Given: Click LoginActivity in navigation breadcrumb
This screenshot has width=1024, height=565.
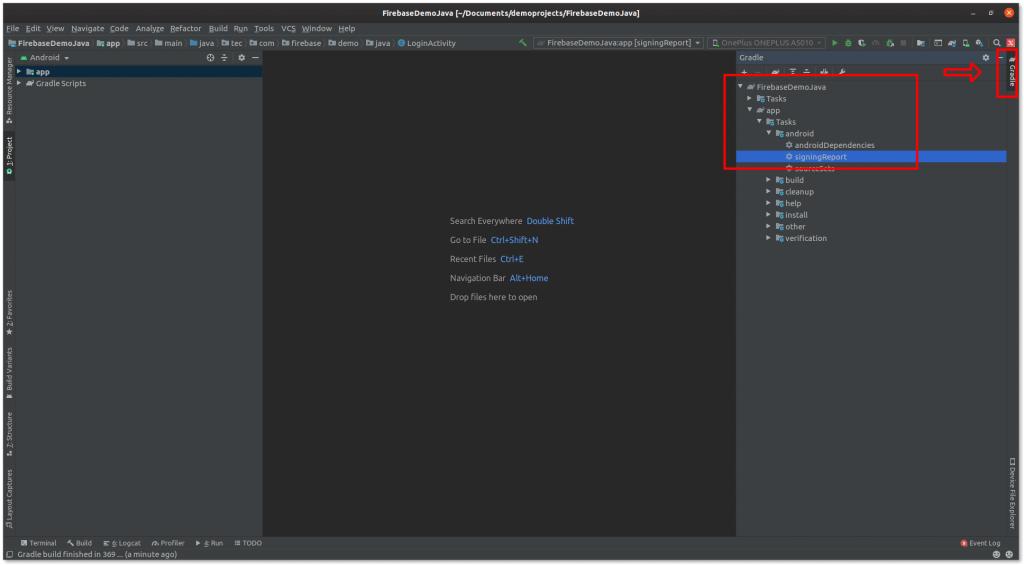Looking at the screenshot, I should click(426, 43).
